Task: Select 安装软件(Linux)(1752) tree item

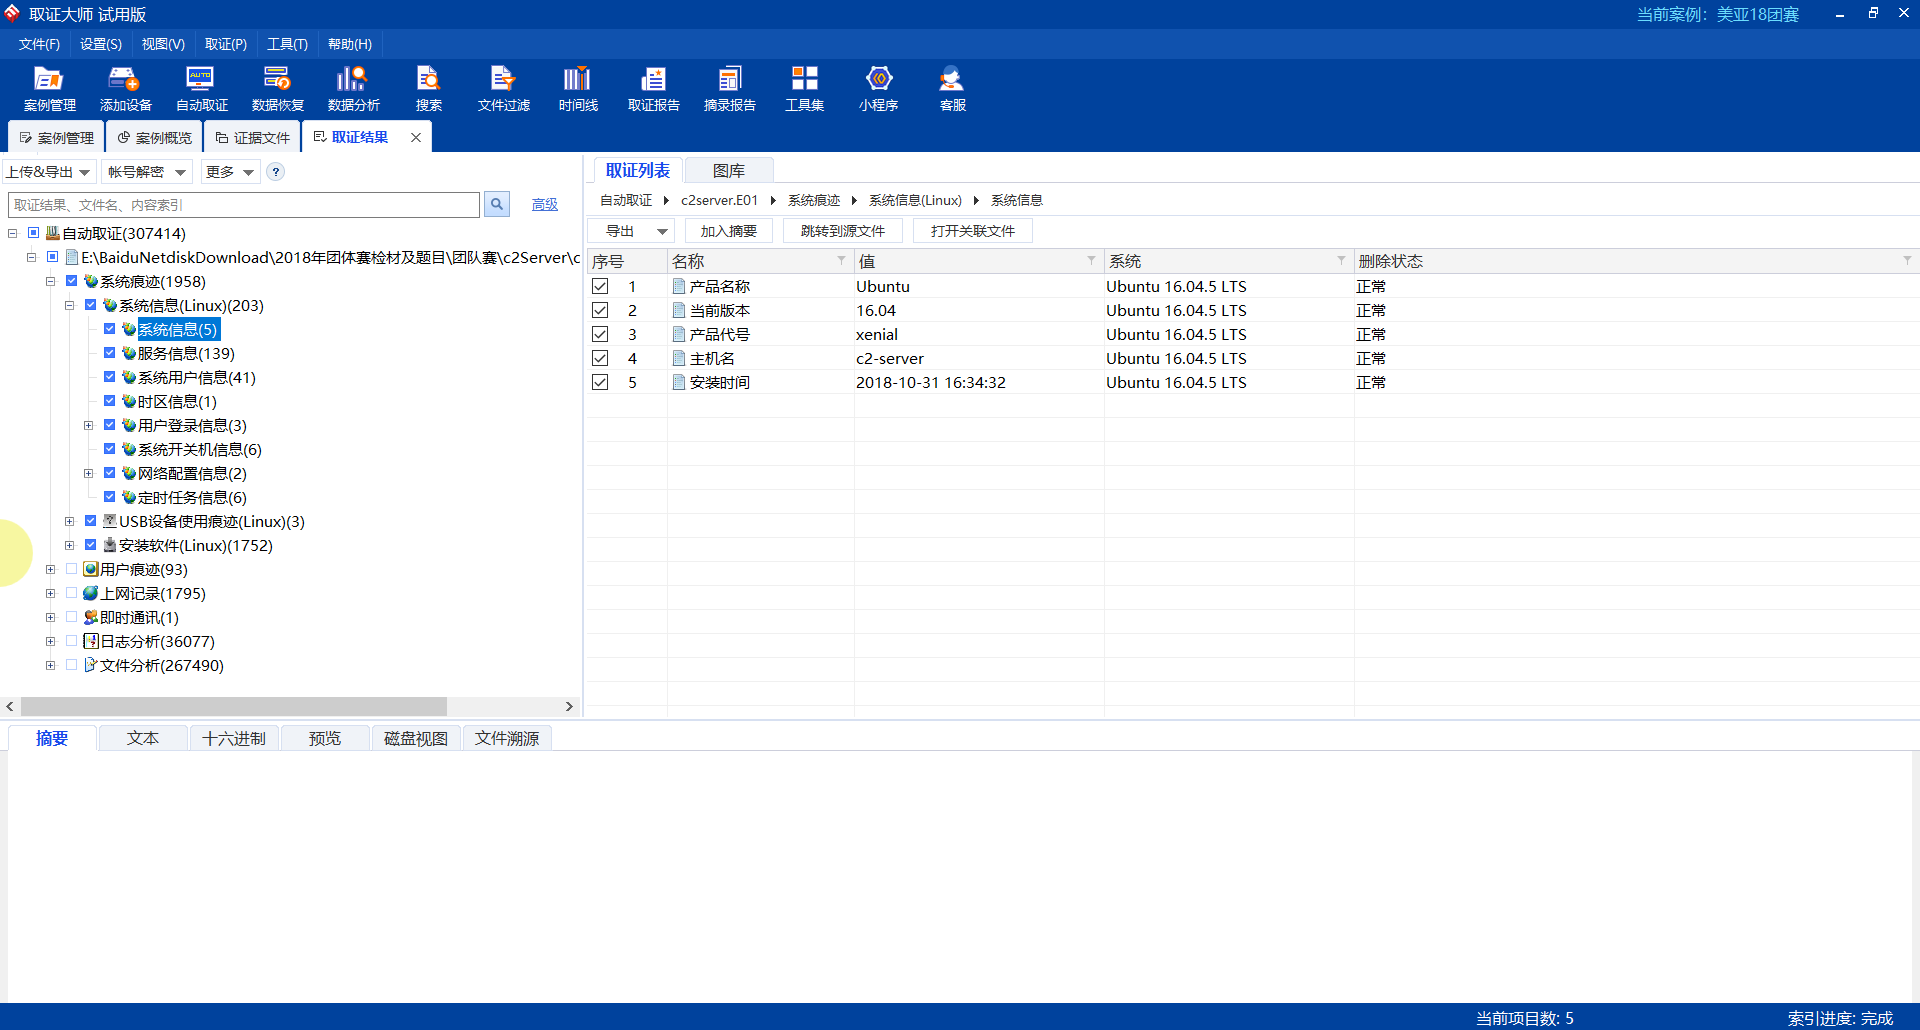Action: coord(196,545)
